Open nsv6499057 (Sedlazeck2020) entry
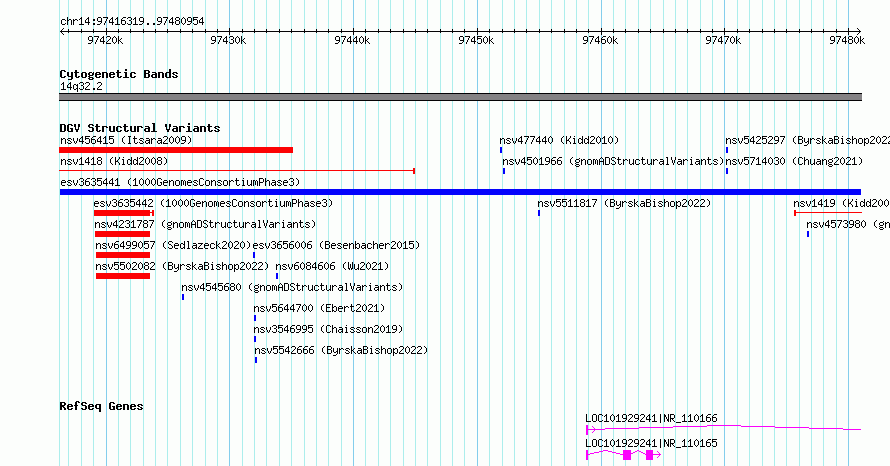This screenshot has height=466, width=890. click(x=173, y=245)
